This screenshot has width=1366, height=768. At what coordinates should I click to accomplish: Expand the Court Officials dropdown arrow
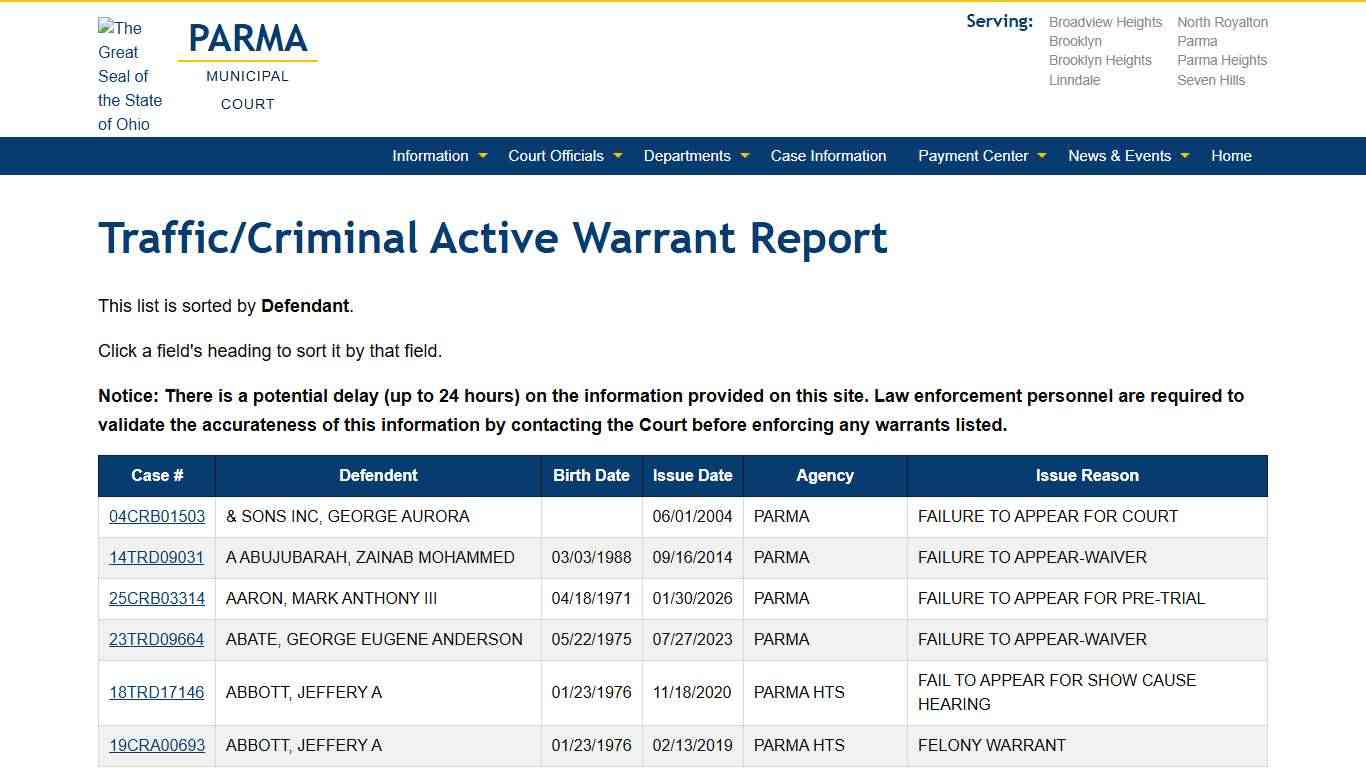coord(618,156)
